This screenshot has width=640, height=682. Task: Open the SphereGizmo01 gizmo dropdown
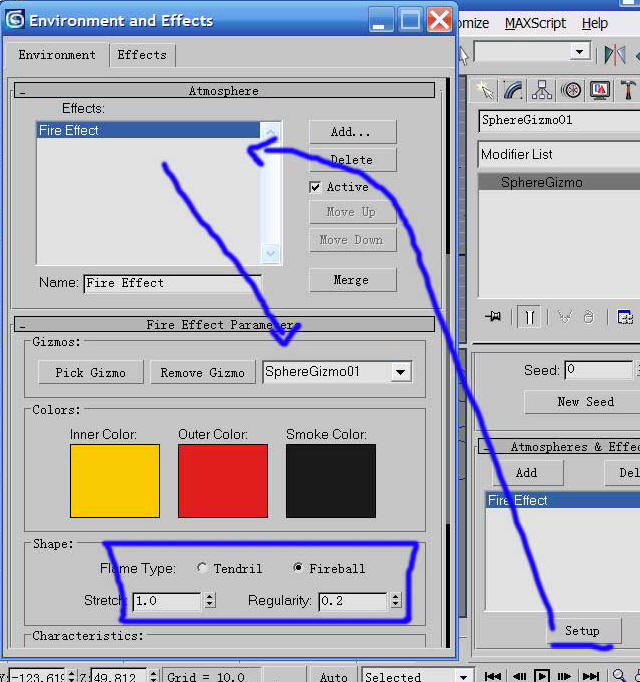400,372
